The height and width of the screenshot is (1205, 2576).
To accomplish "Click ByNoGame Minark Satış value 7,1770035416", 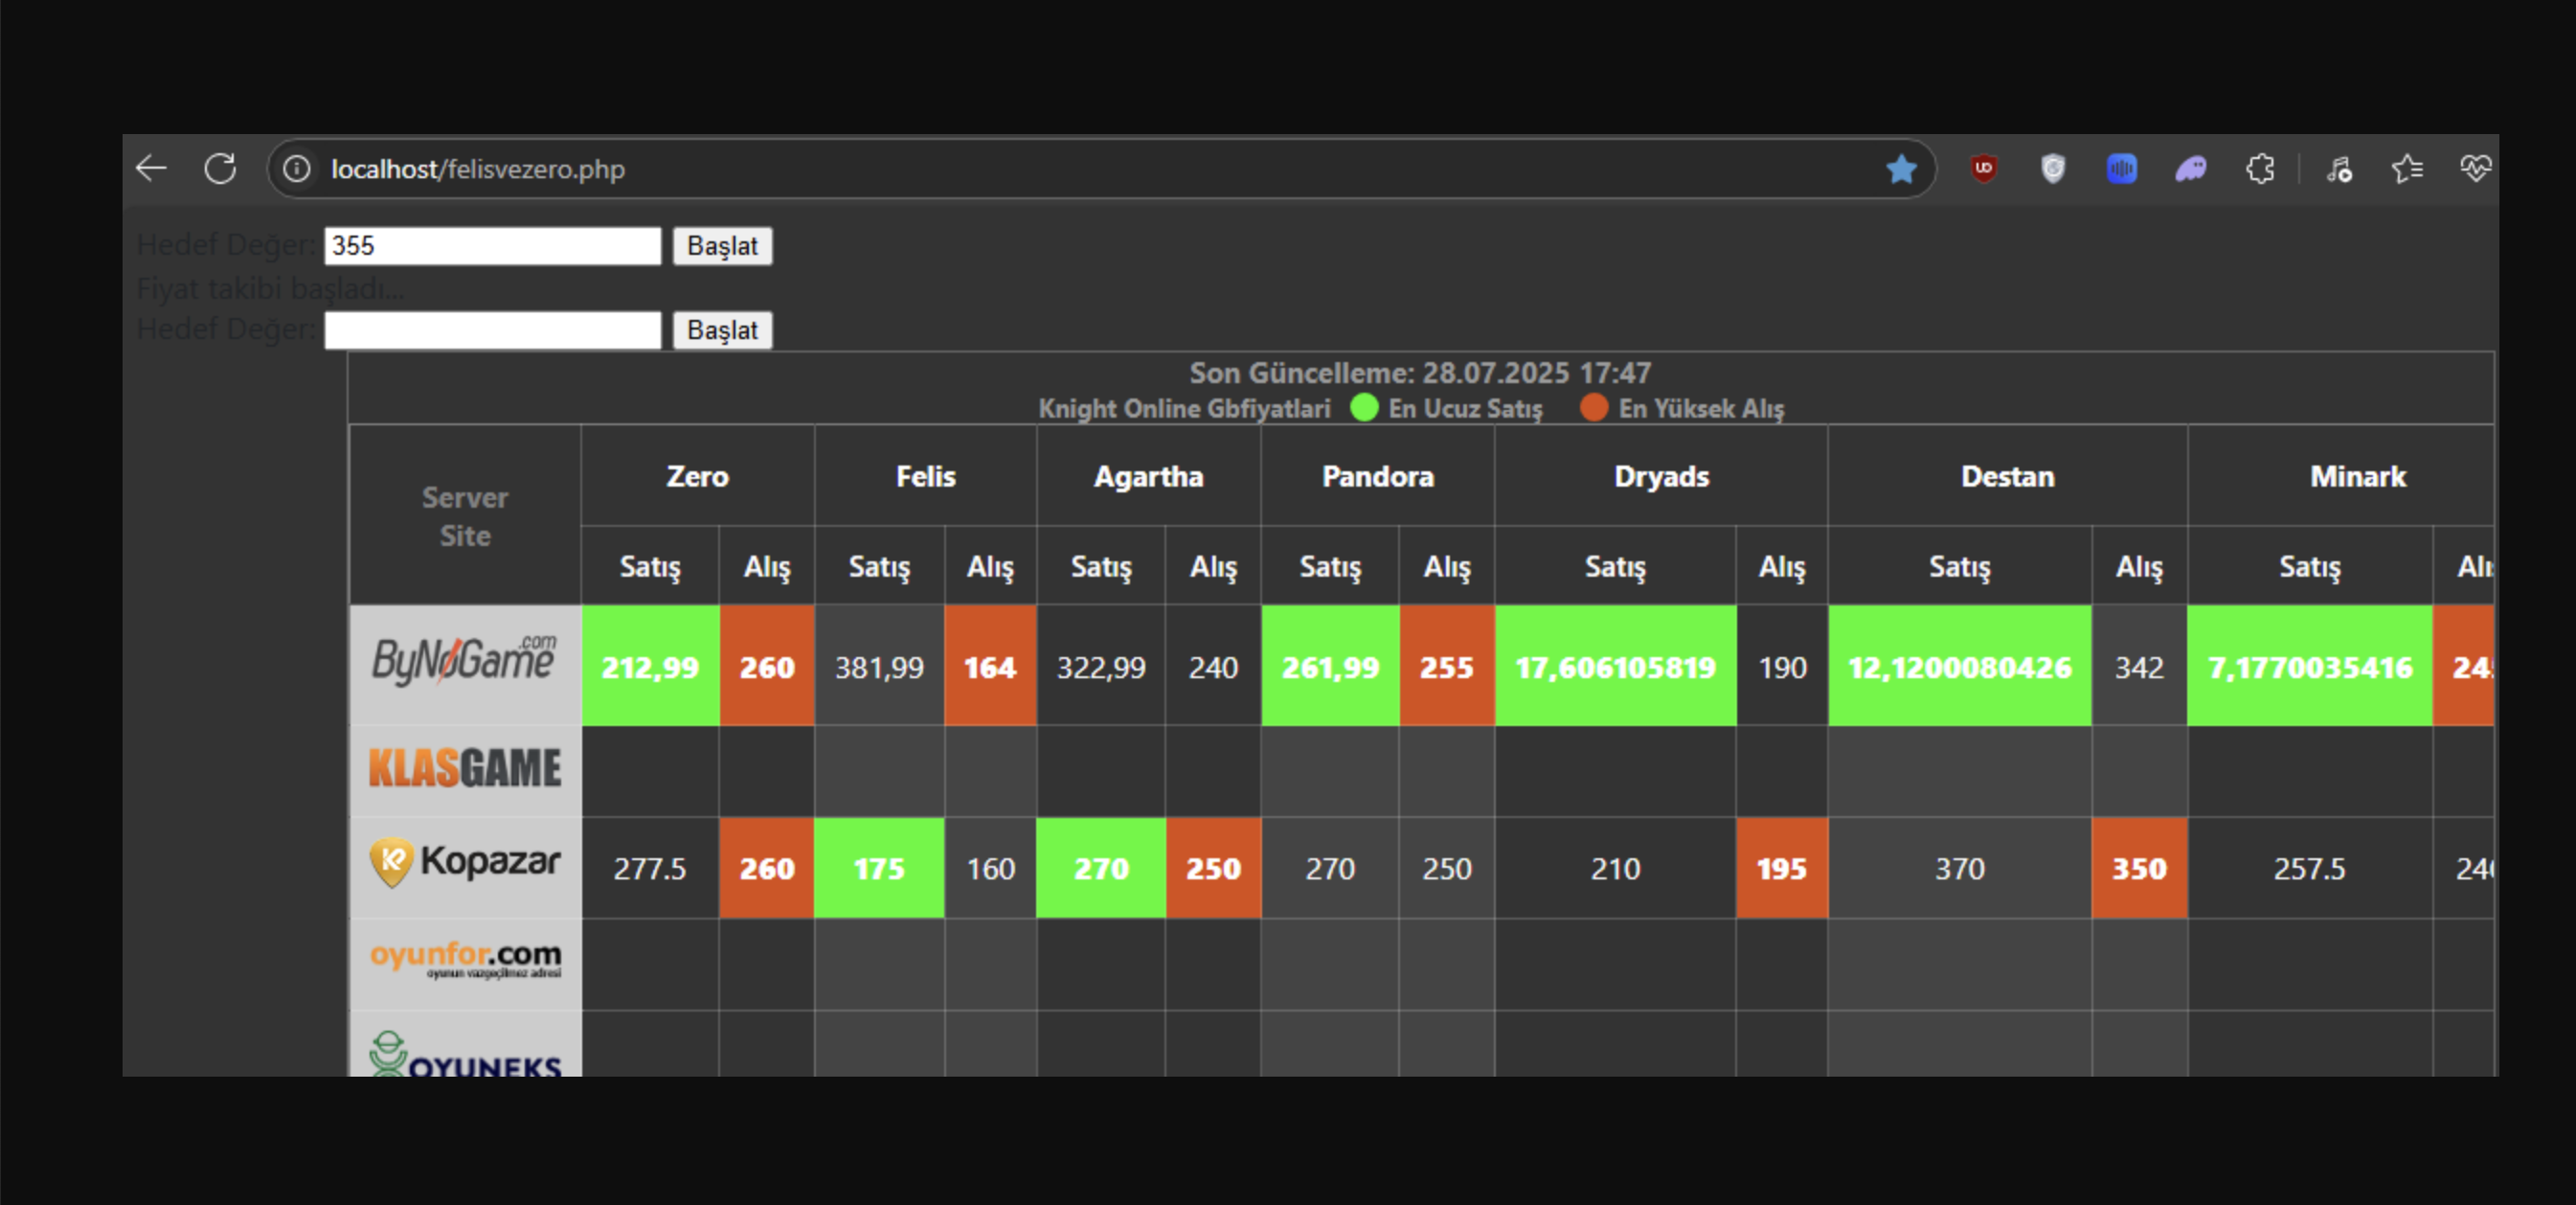I will coord(2310,667).
